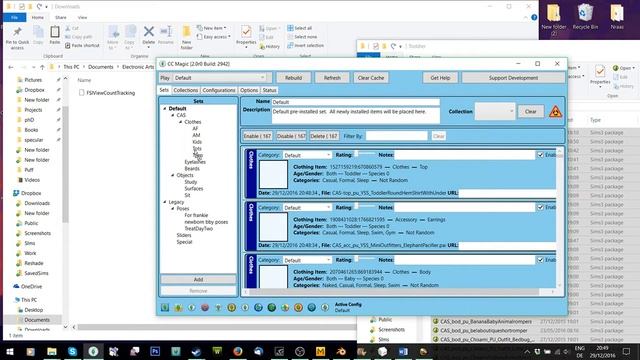This screenshot has height=360, width=640.
Task: Collapse the Objects tree node
Action: 173,175
